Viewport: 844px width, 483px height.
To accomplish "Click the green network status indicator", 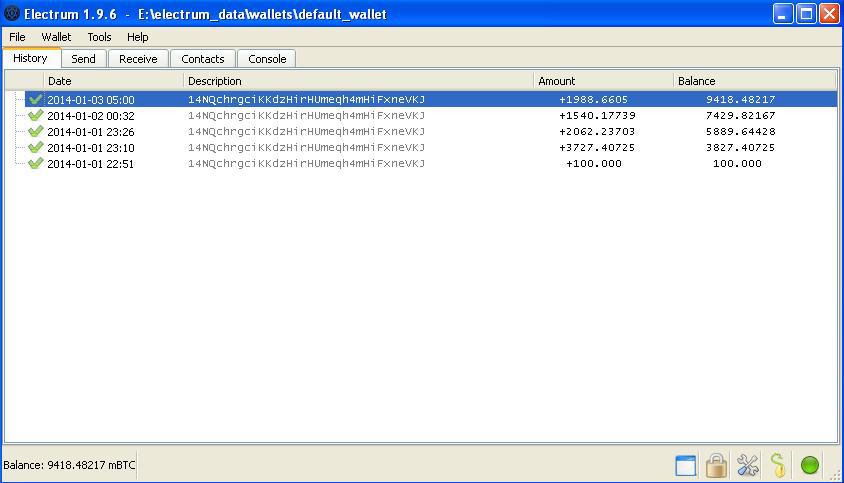I will [810, 465].
